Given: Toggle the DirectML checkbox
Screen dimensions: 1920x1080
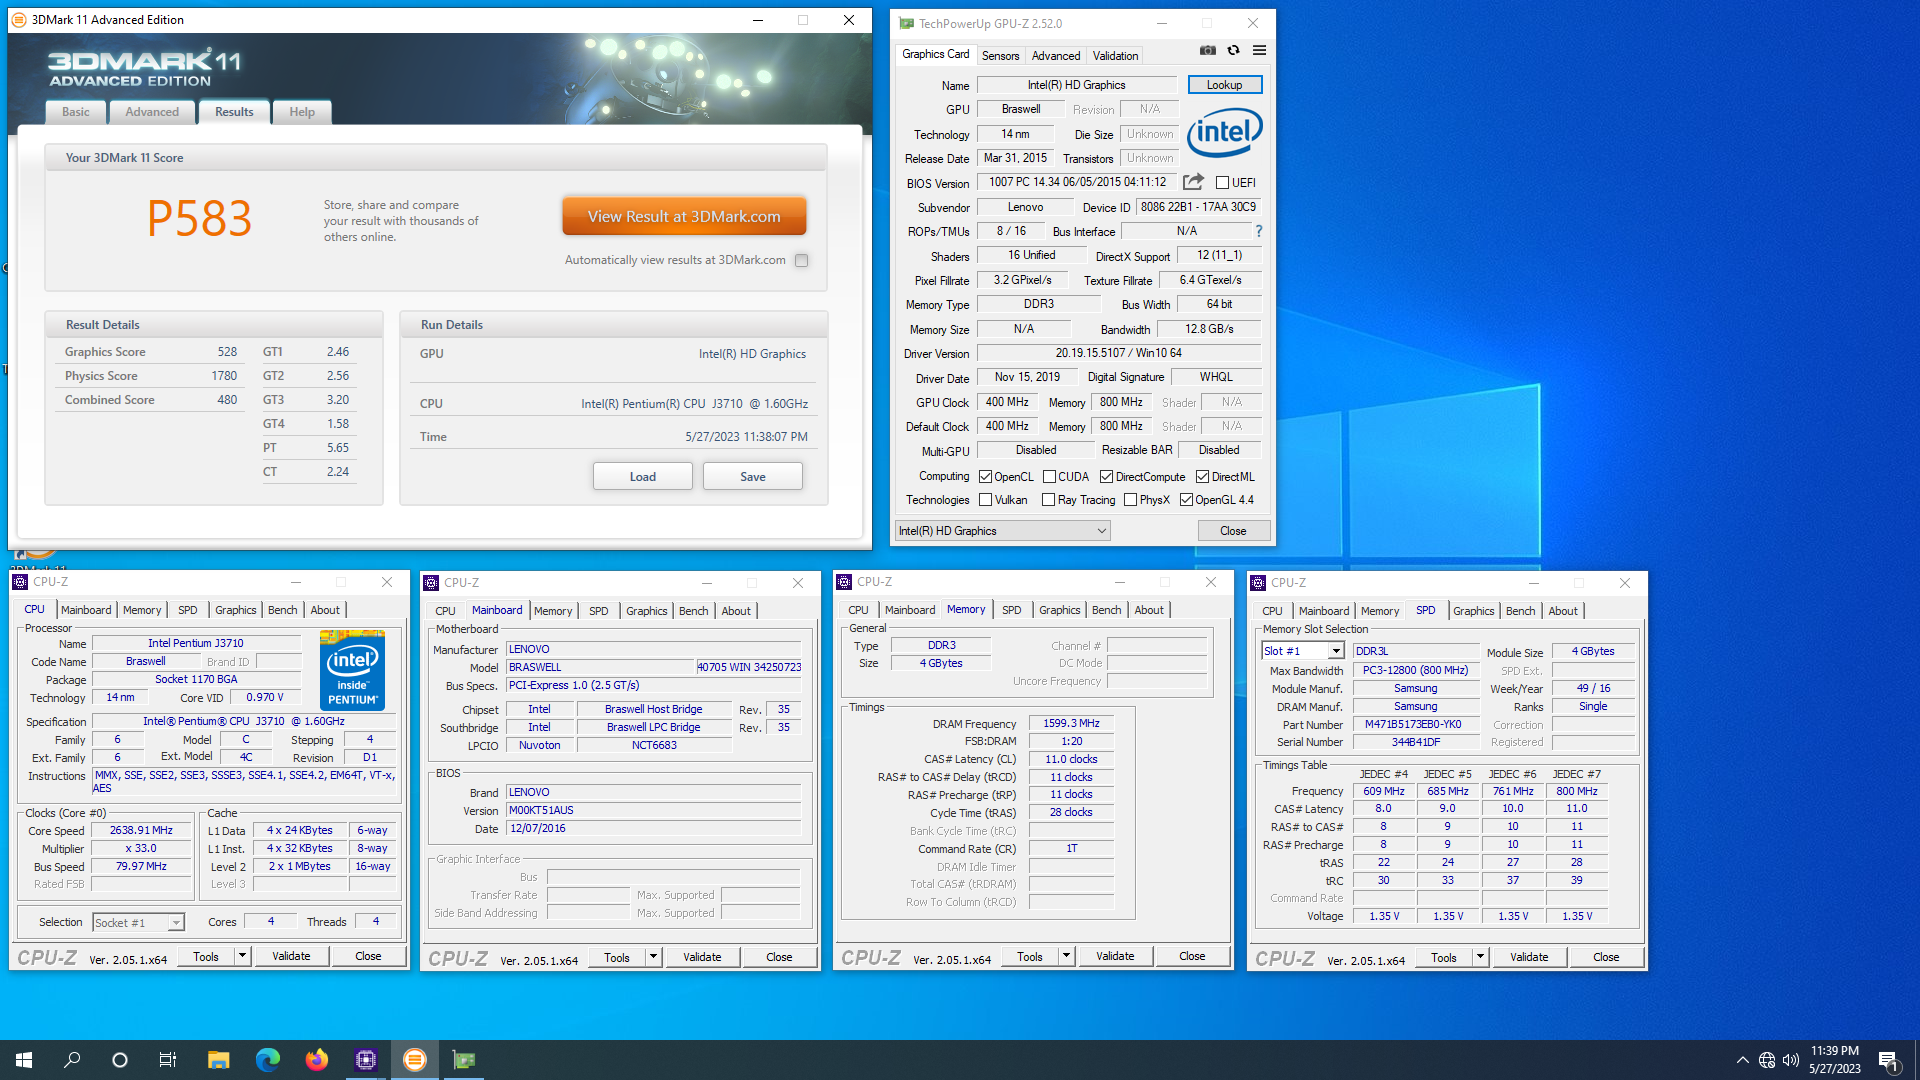Looking at the screenshot, I should pos(1202,477).
